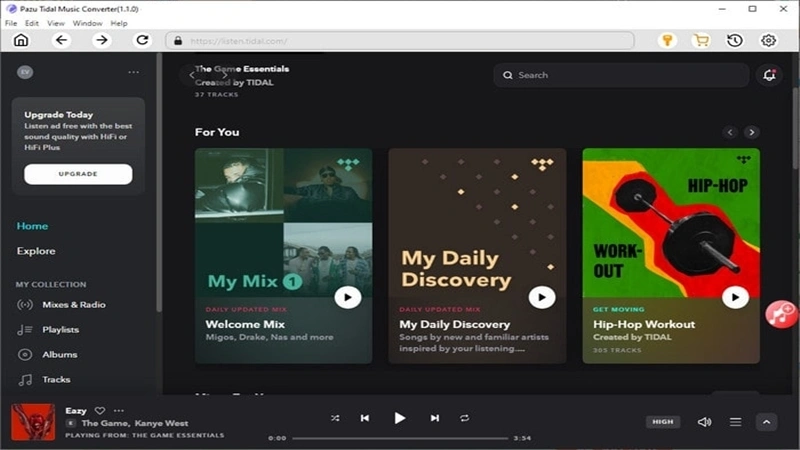
Task: Open the View menu
Action: (56, 23)
